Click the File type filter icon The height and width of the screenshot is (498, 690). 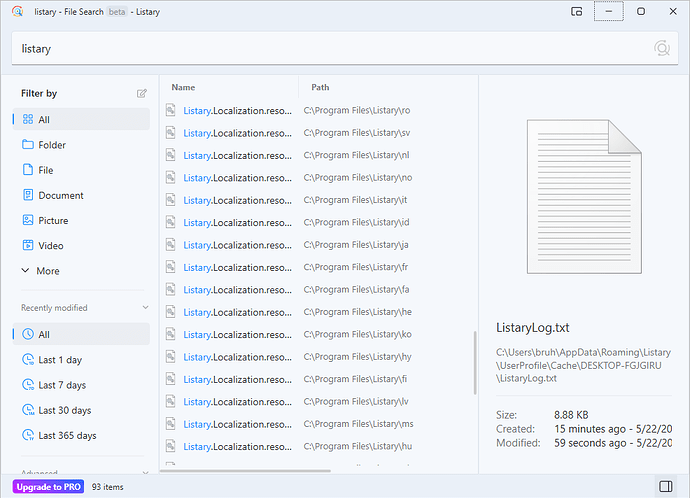tap(28, 170)
